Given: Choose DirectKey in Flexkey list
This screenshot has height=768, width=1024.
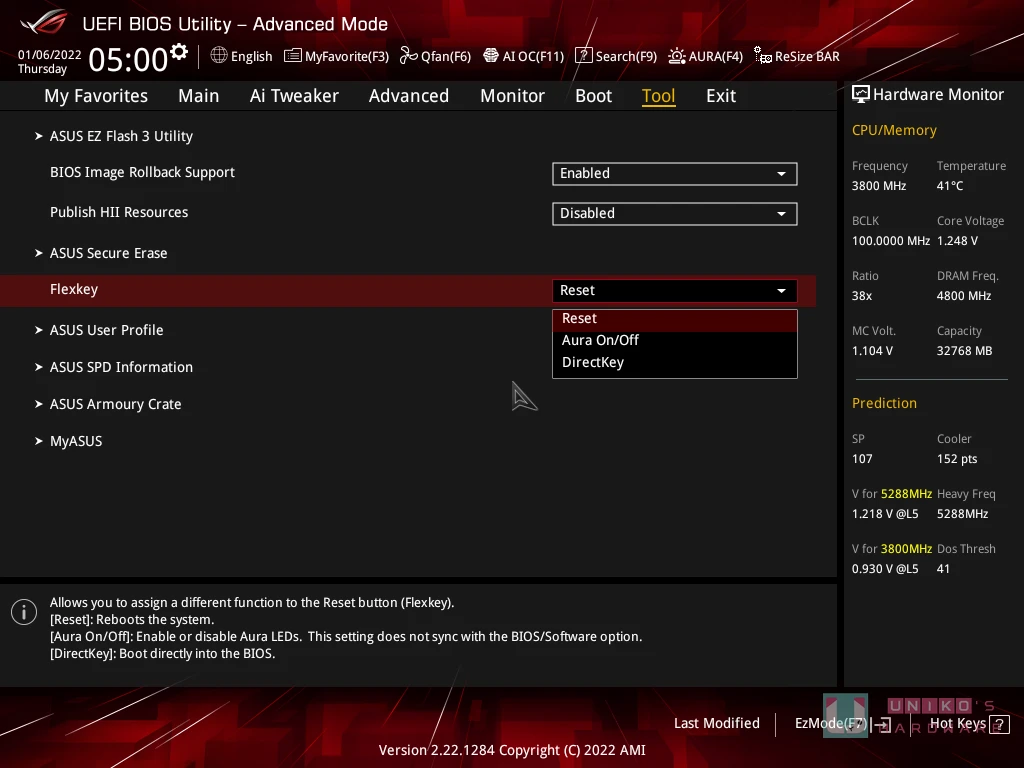Looking at the screenshot, I should click(x=675, y=362).
